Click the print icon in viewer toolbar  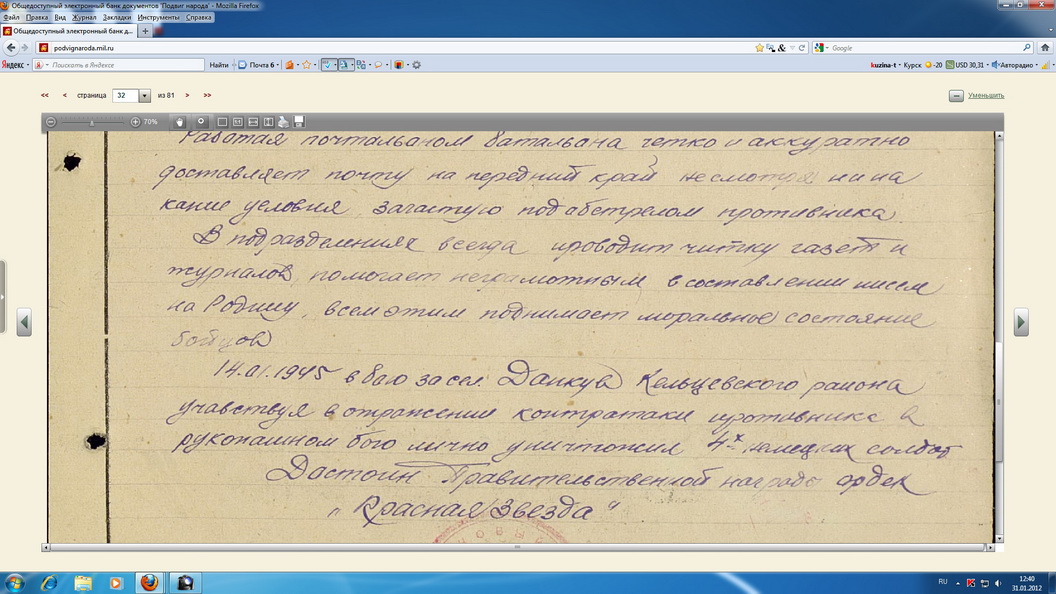click(x=283, y=122)
